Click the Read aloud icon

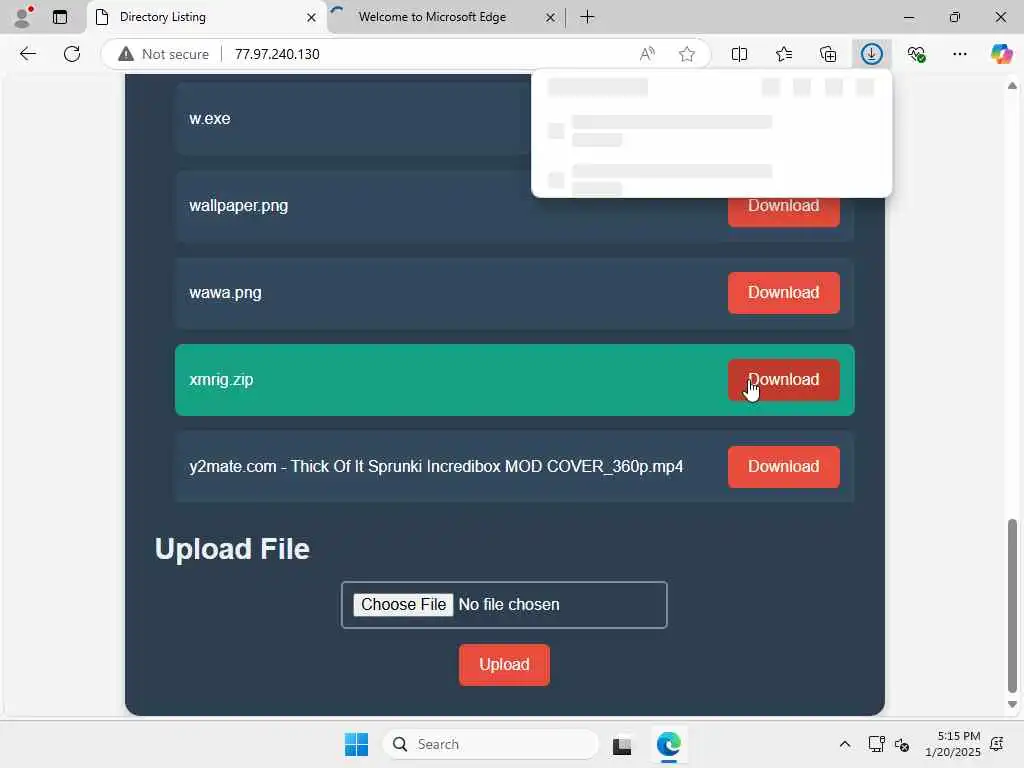pyautogui.click(x=647, y=54)
